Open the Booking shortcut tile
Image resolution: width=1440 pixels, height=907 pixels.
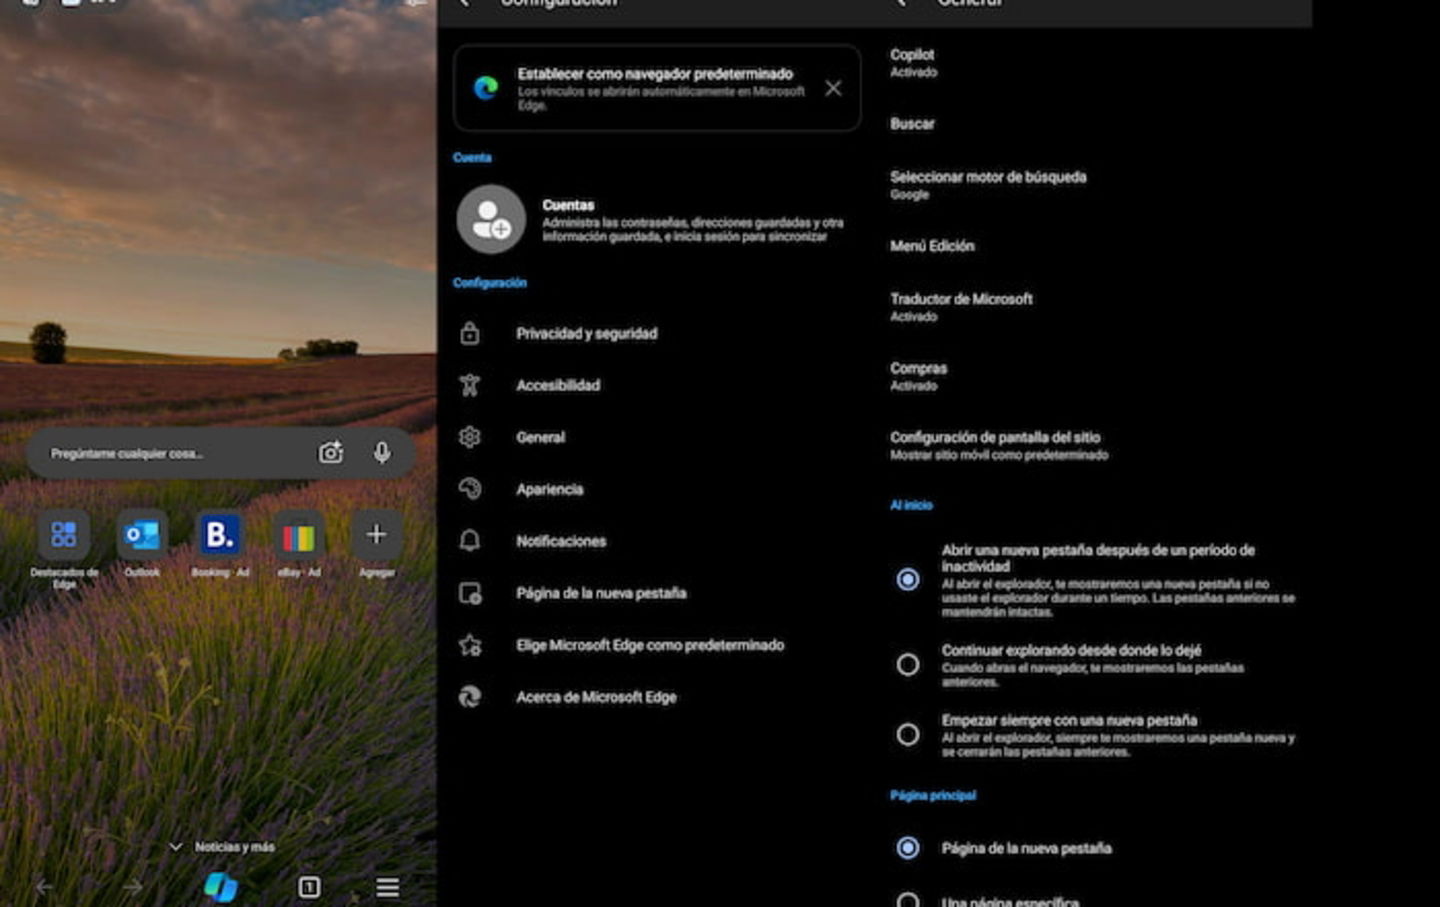220,535
